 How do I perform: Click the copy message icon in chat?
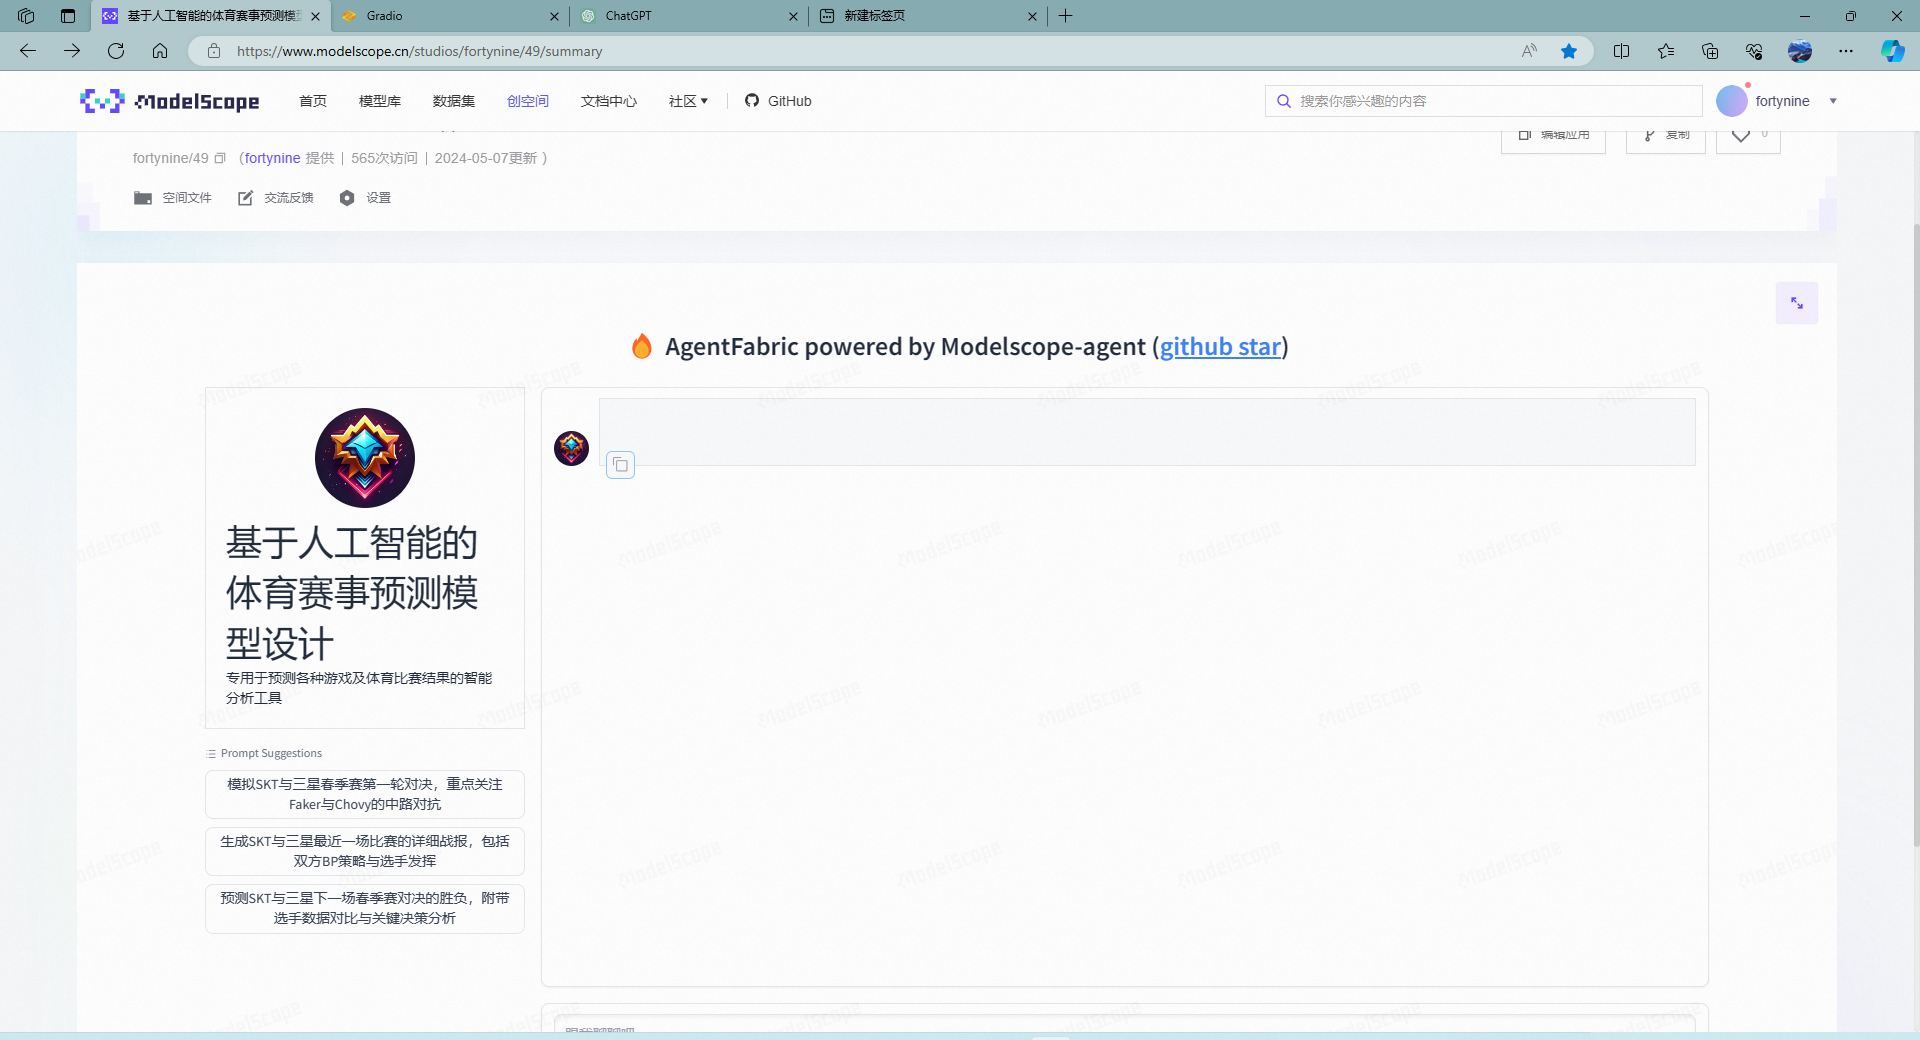(620, 465)
